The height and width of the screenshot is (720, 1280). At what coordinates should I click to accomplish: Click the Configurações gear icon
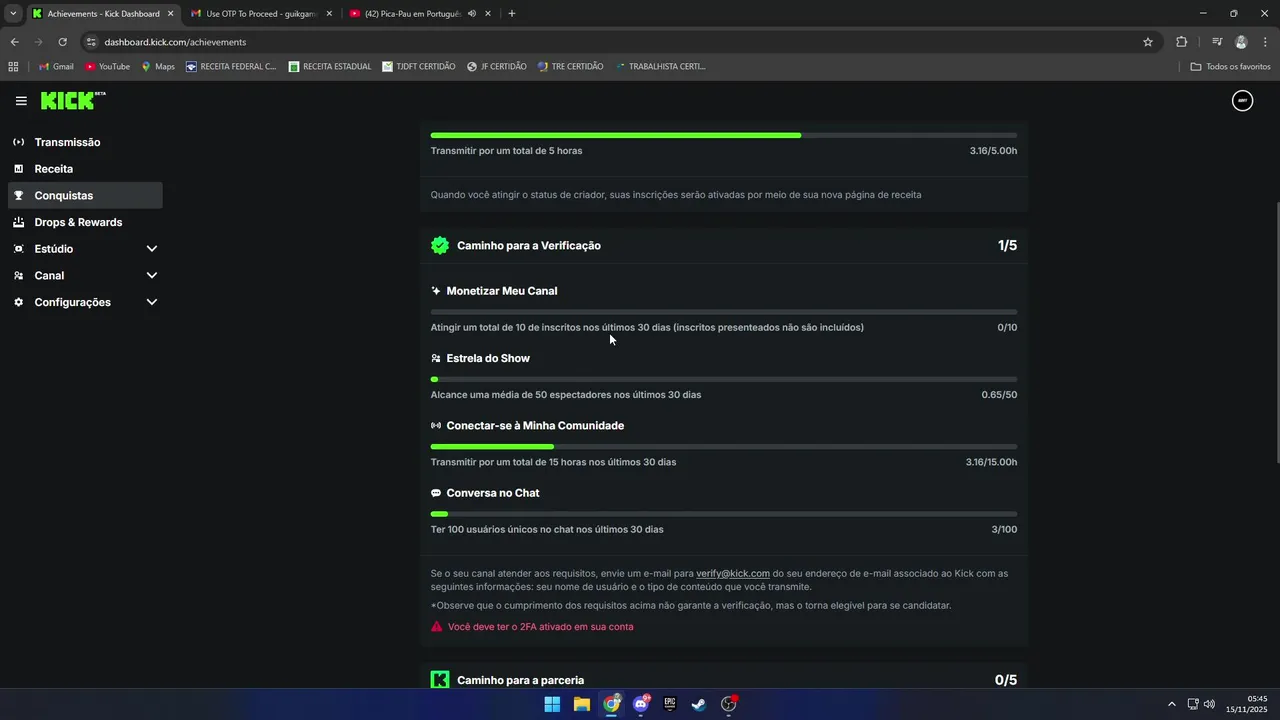[x=18, y=302]
